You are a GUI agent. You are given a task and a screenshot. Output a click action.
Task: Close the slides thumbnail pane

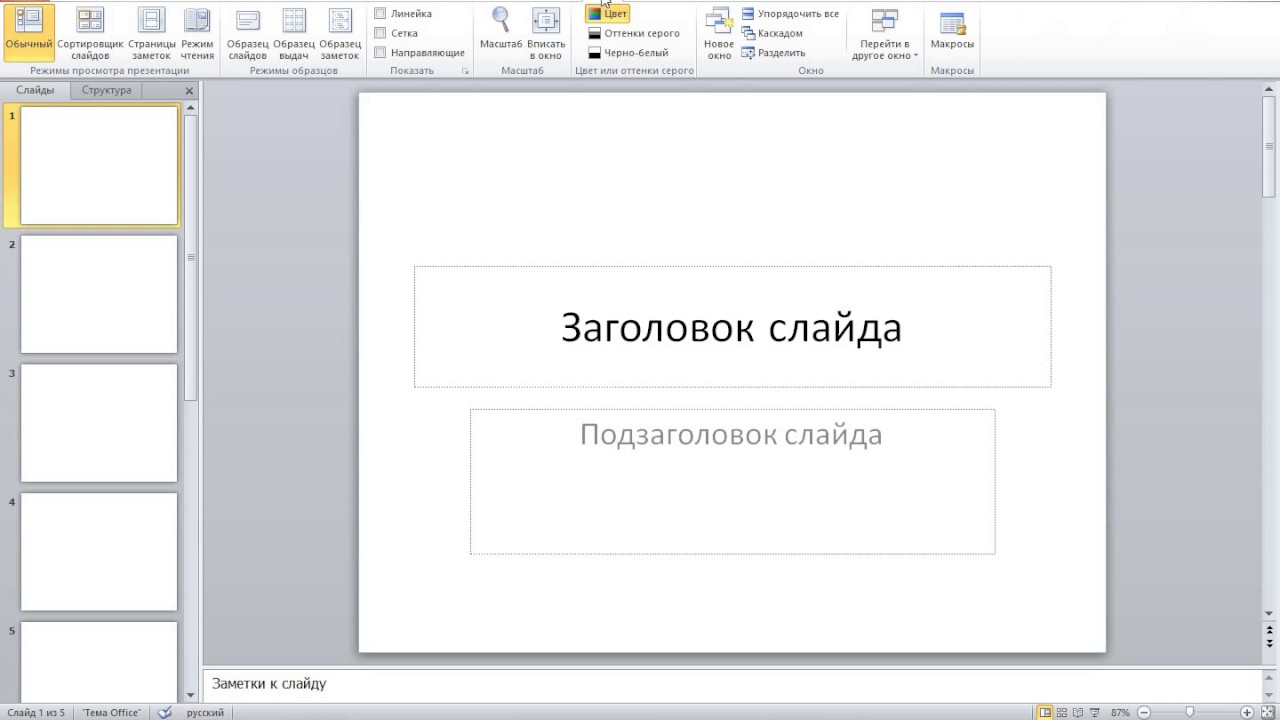[190, 91]
